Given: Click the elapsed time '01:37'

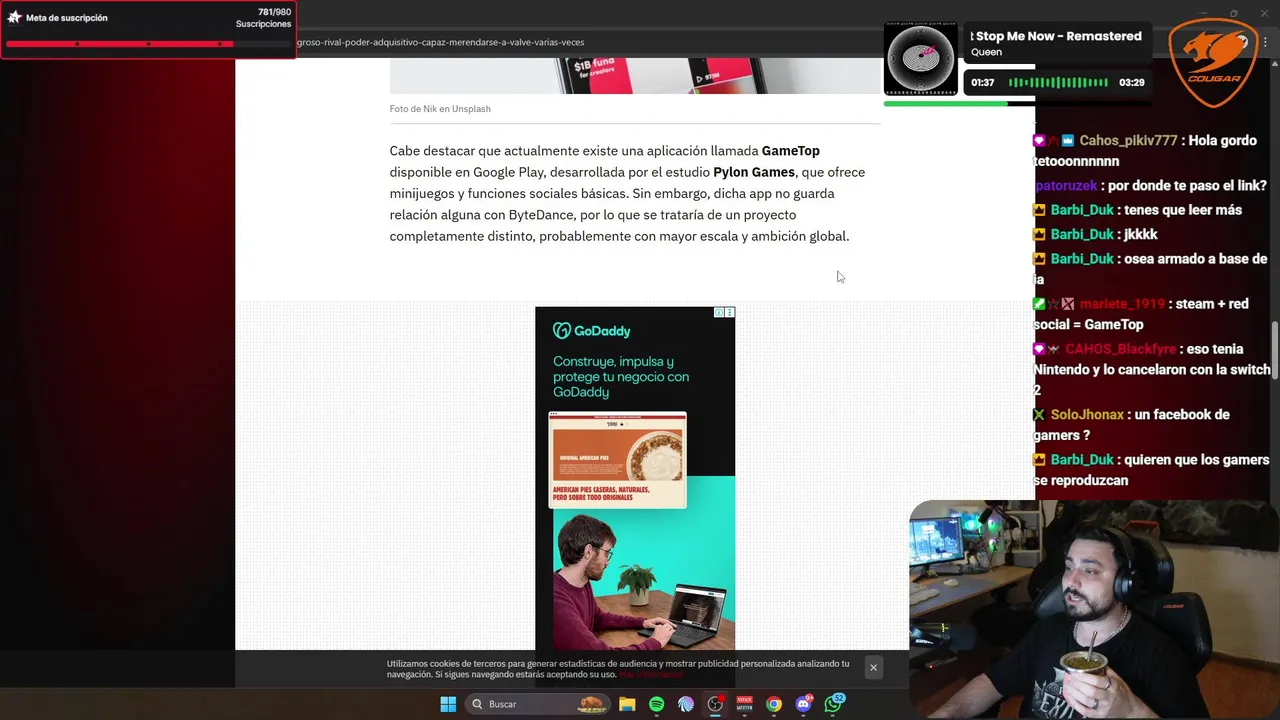Looking at the screenshot, I should (x=982, y=82).
